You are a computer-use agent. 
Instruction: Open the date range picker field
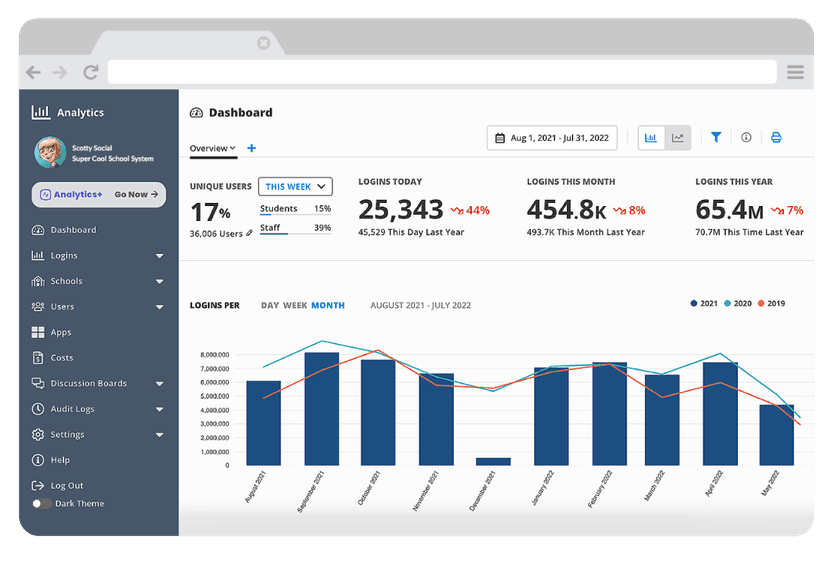coord(552,138)
